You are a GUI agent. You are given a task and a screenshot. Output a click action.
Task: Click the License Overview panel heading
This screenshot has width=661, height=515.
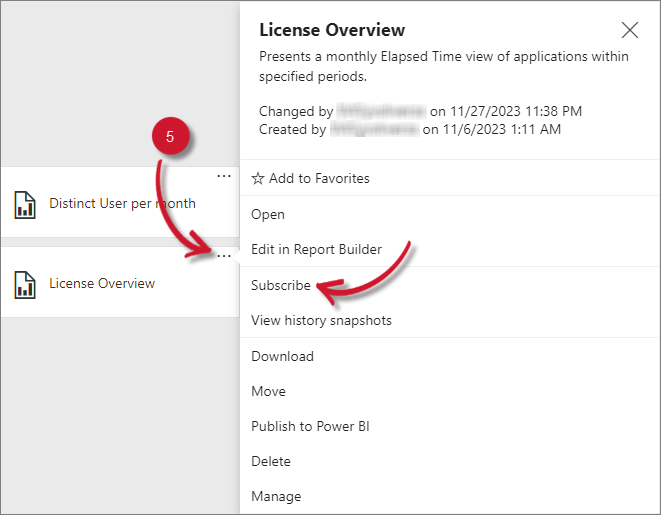[x=332, y=30]
